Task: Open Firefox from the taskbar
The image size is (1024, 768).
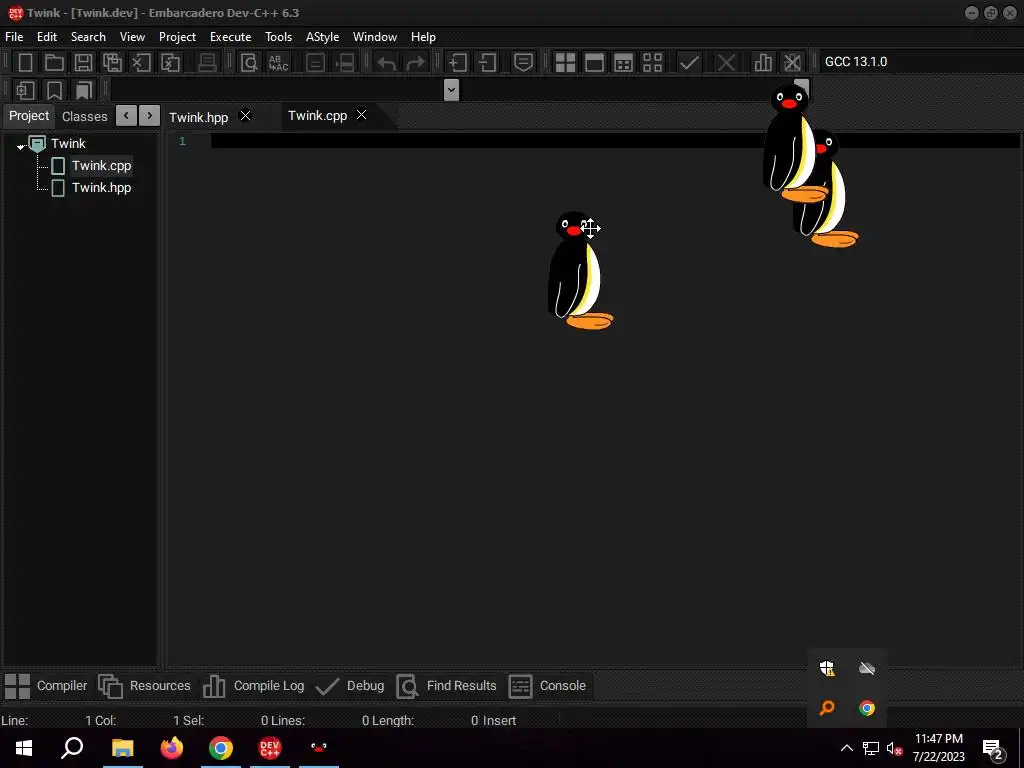Action: point(172,748)
